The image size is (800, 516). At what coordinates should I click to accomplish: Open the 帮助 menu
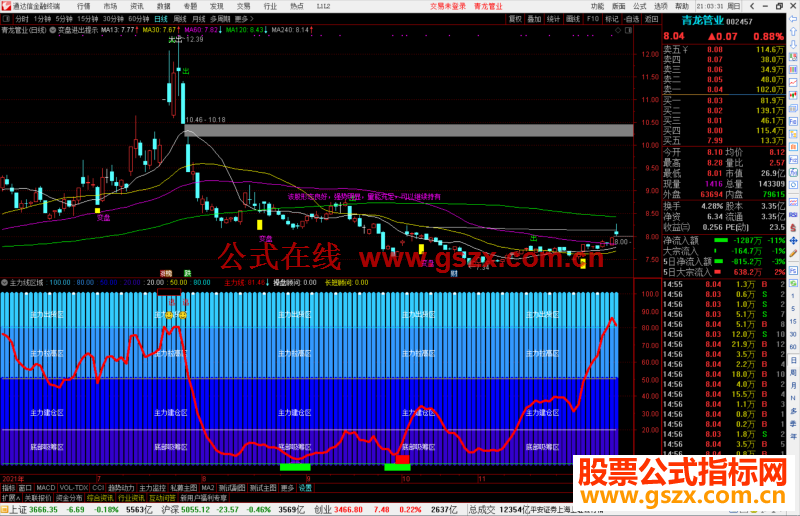pos(682,6)
